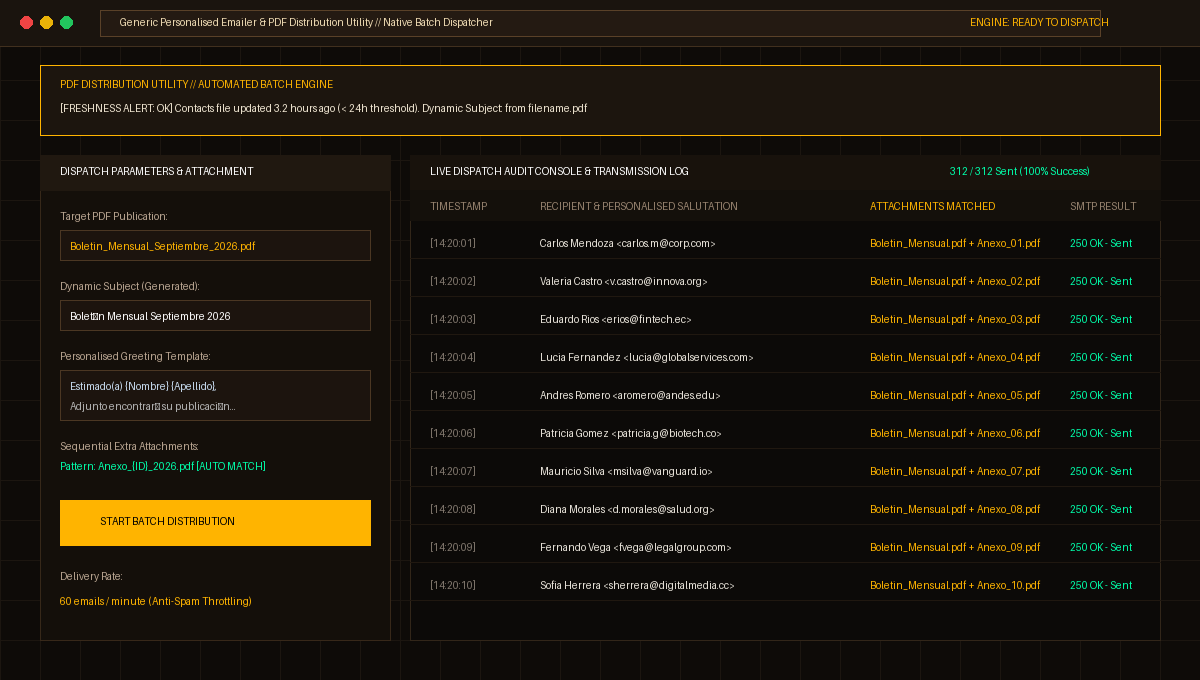Select the PDF DISTRIBUTION UTILITY banner heading

[x=197, y=84]
